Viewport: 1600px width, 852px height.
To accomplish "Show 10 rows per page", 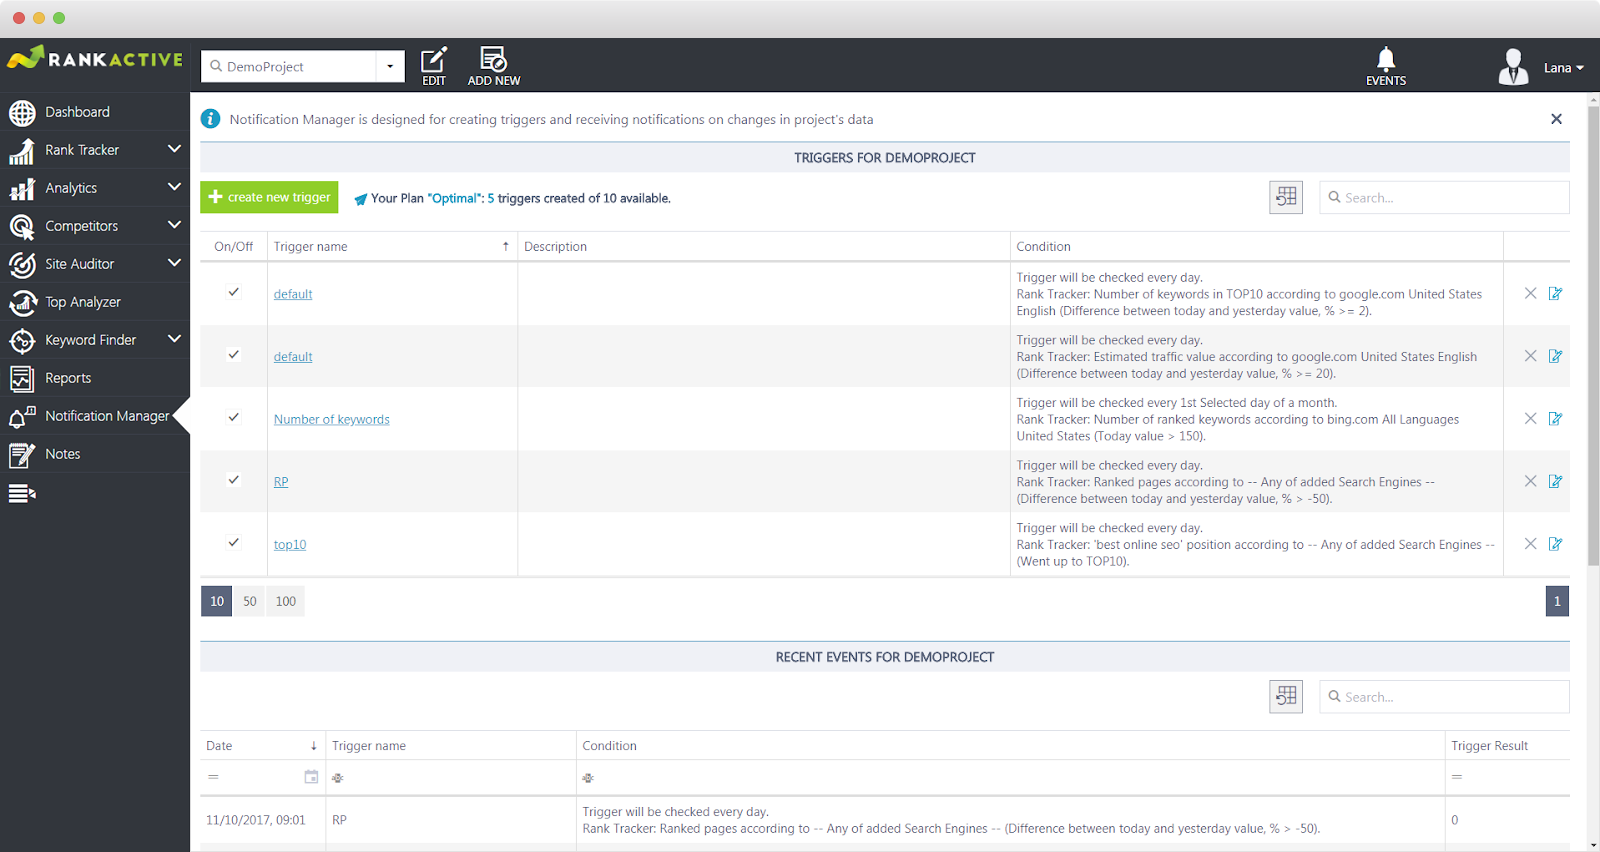I will pos(217,601).
